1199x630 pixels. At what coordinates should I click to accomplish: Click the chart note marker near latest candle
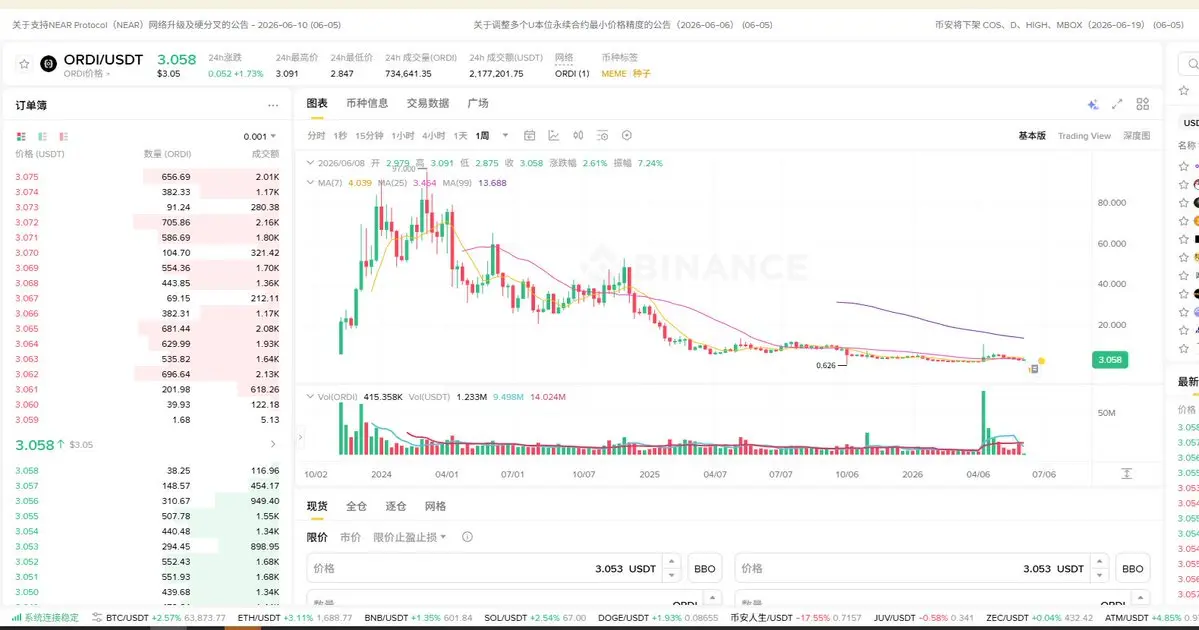1034,369
